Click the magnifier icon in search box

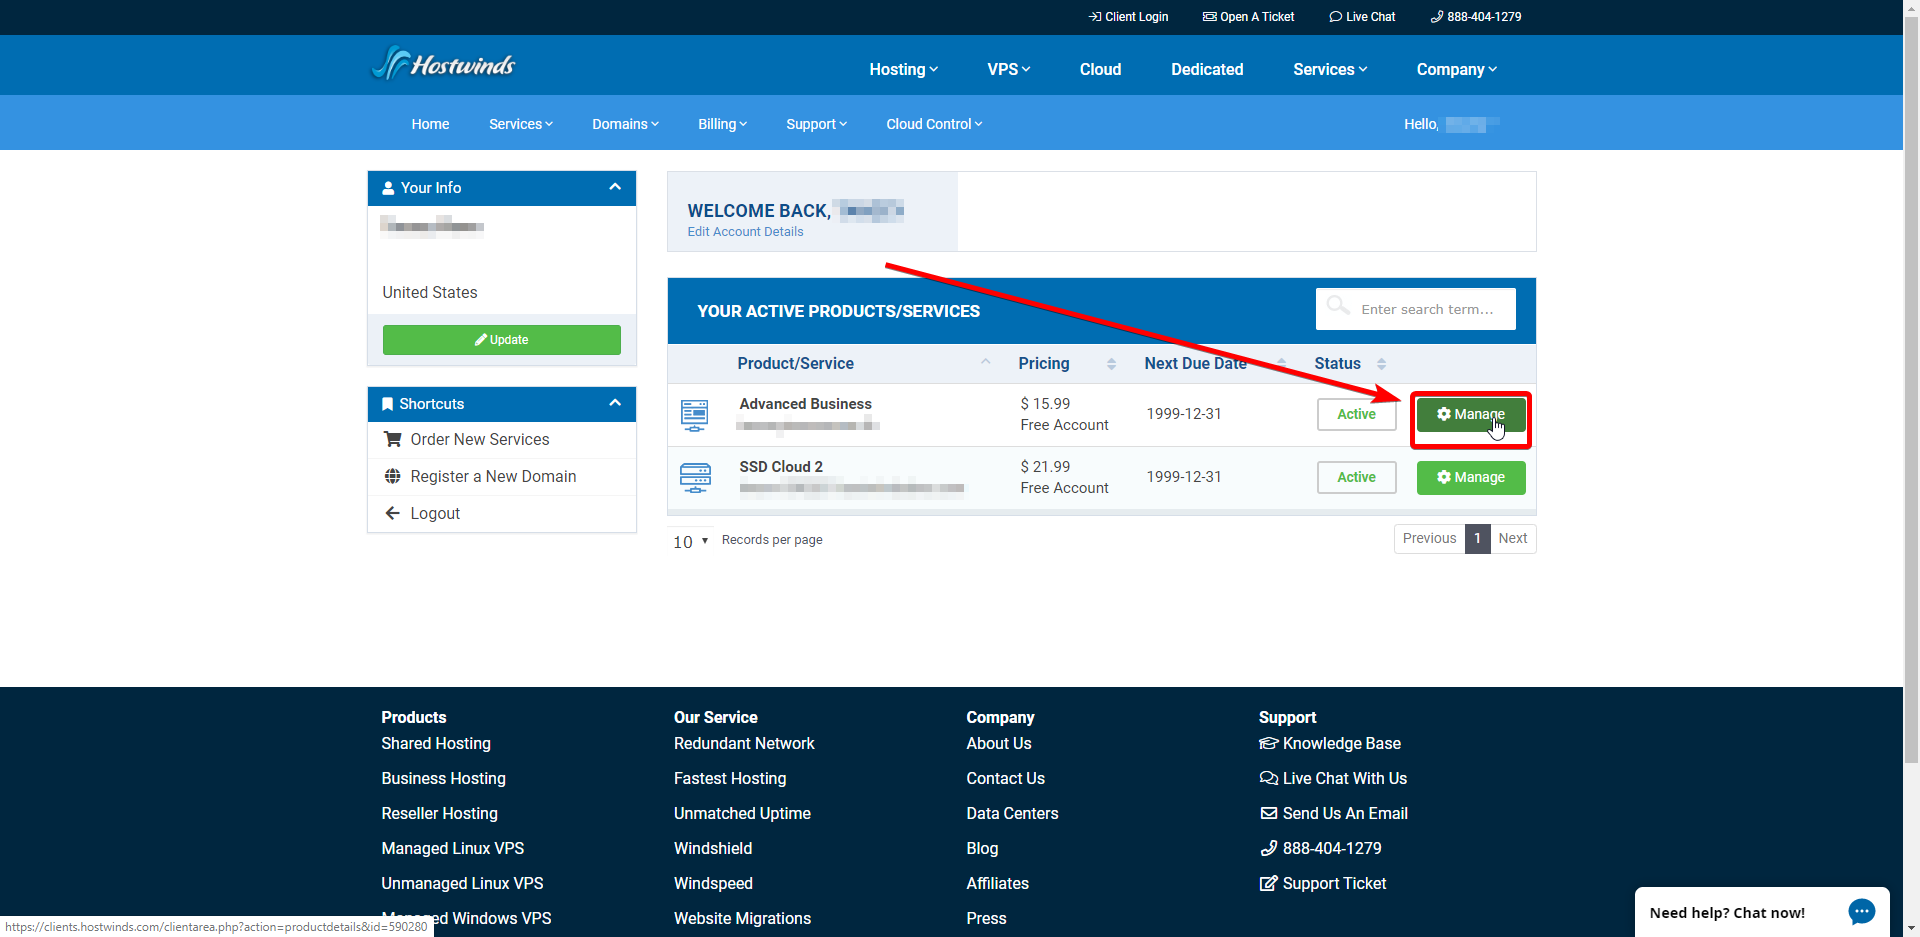coord(1337,305)
